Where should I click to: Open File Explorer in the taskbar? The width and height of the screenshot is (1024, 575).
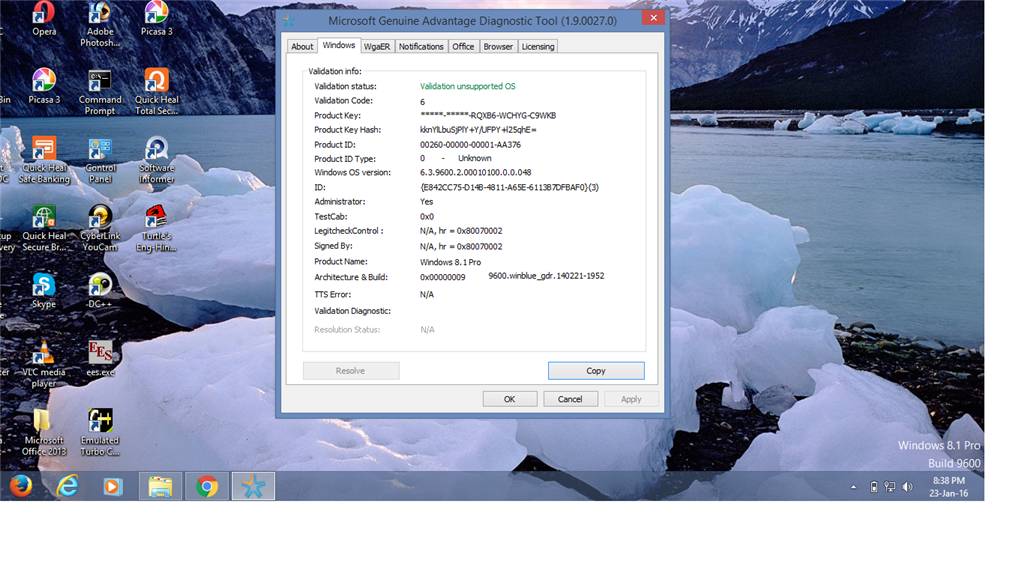point(160,486)
